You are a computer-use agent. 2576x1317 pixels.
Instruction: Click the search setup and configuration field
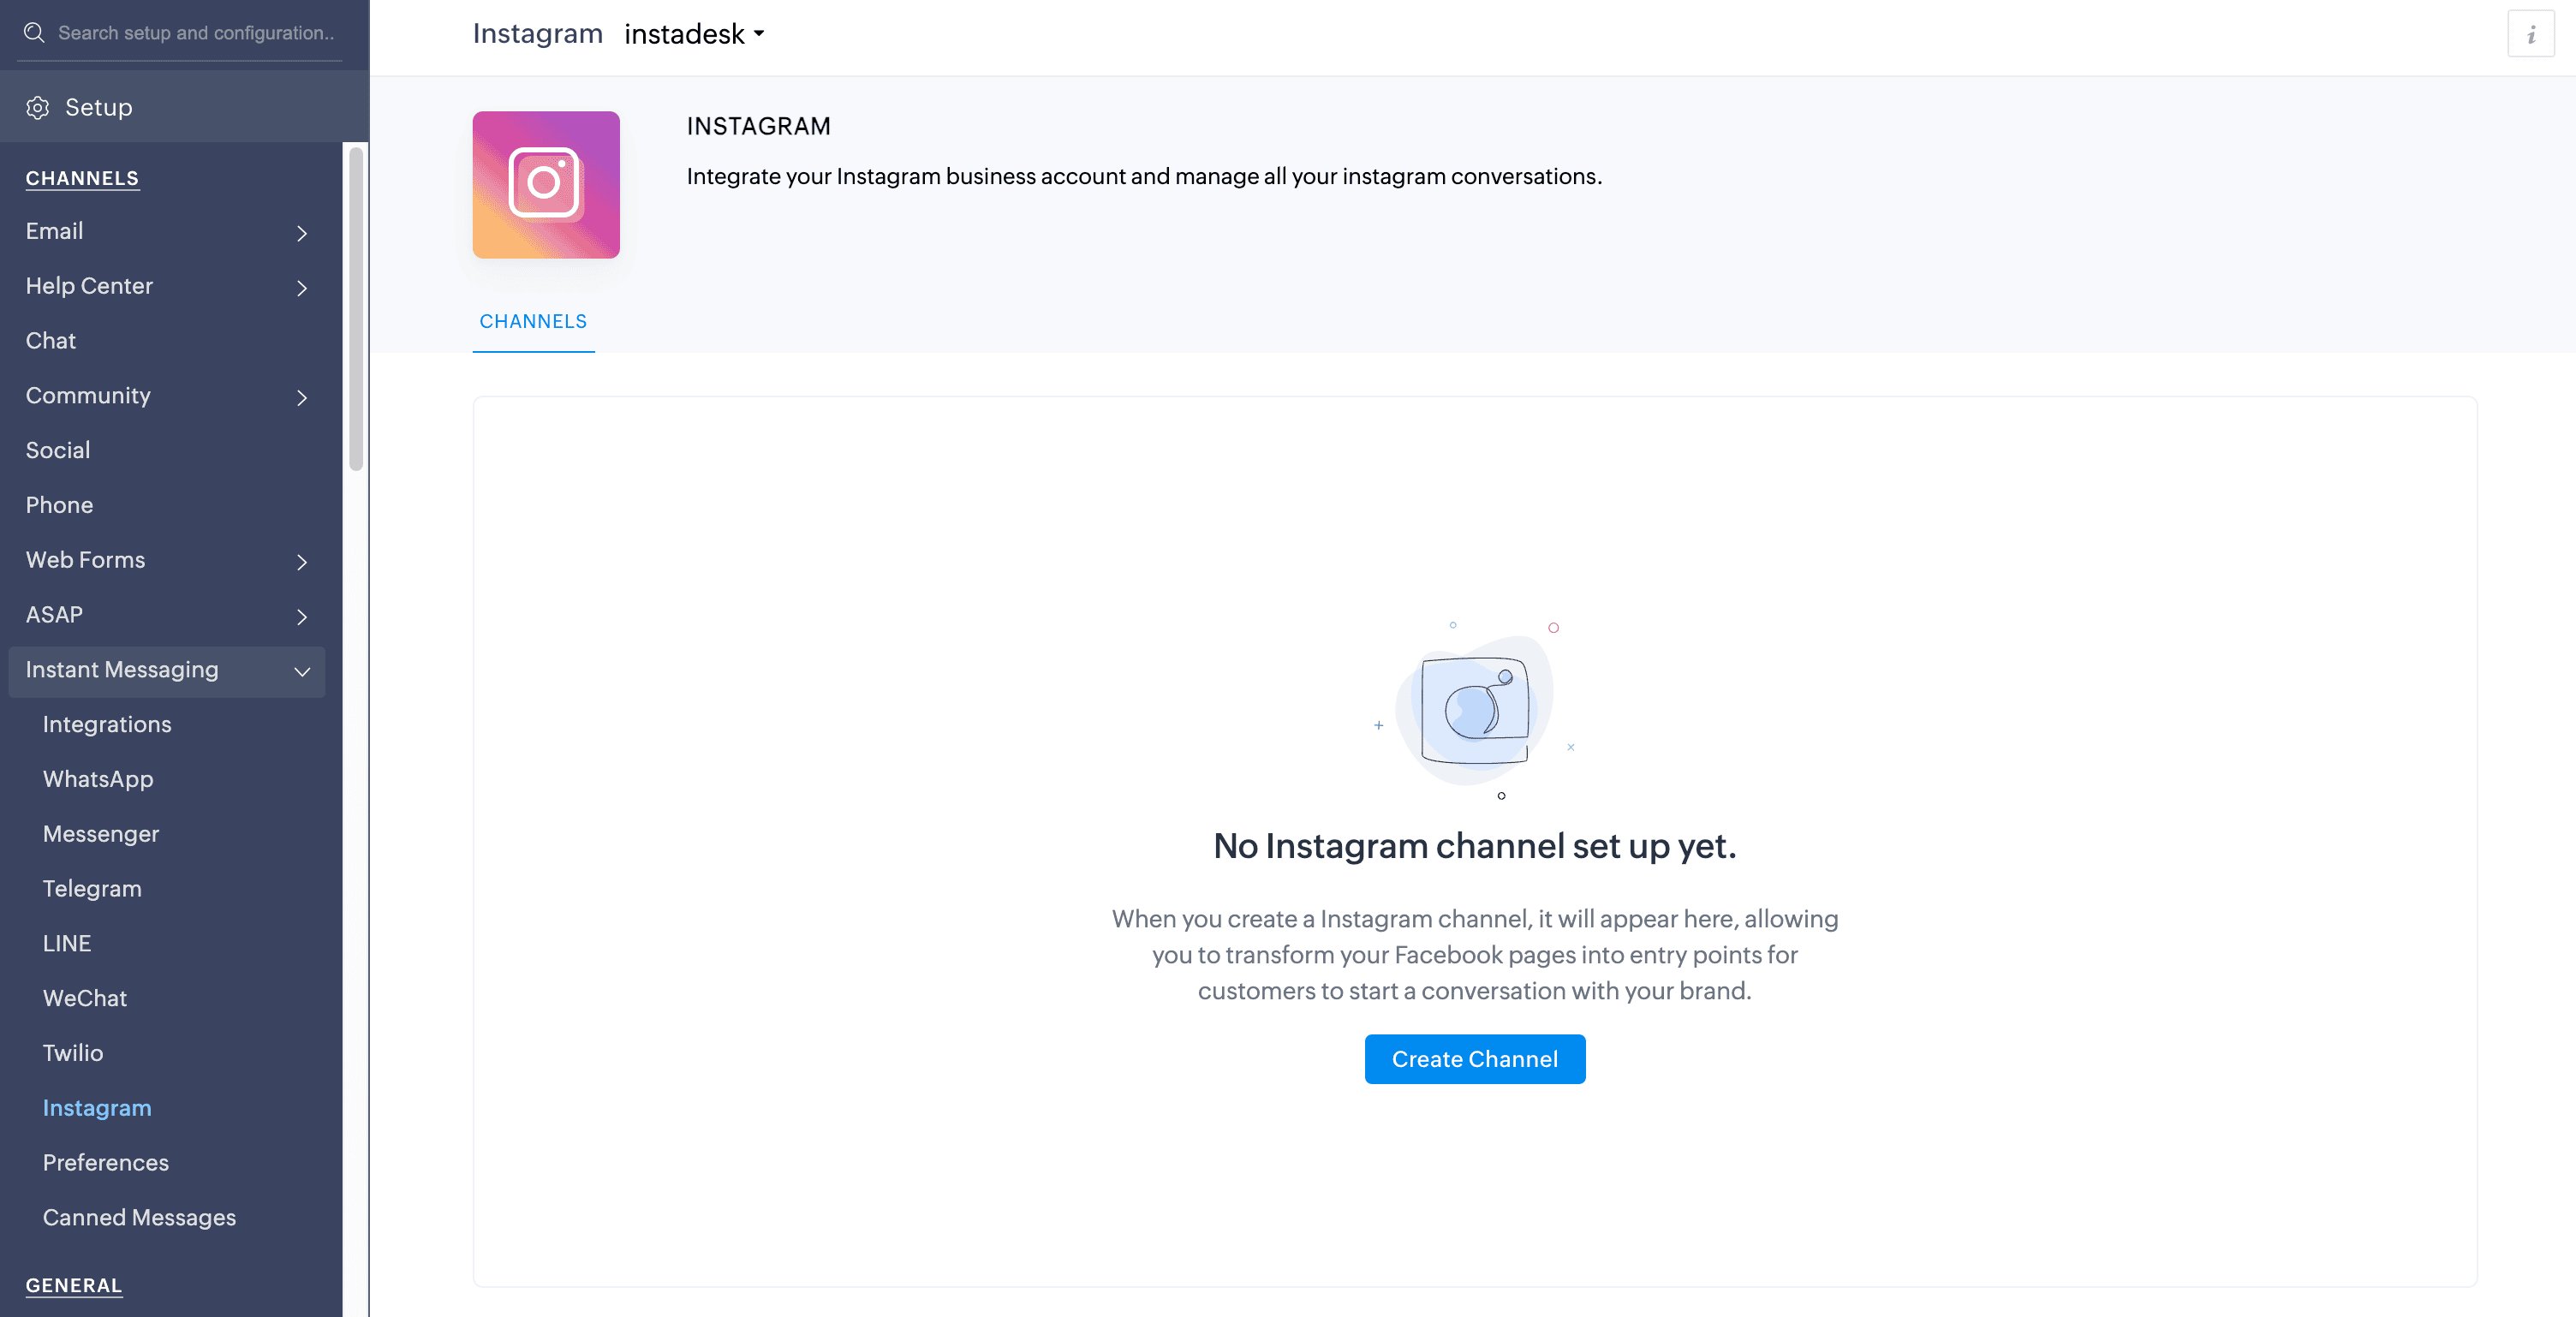pos(196,33)
